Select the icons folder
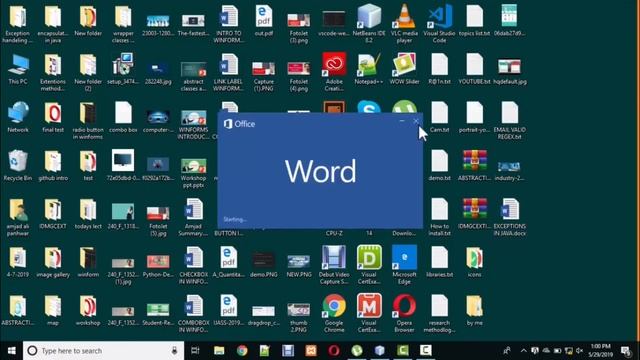 coord(474,261)
